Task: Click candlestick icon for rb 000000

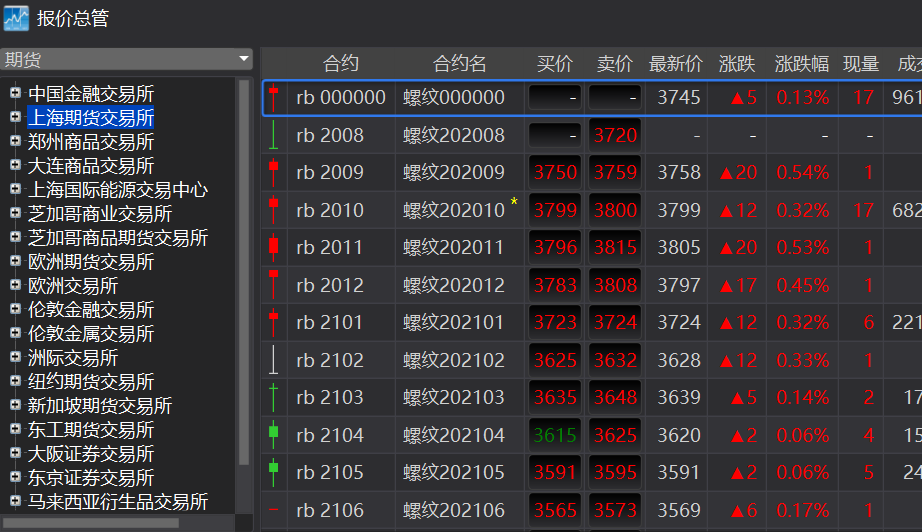Action: pyautogui.click(x=273, y=98)
